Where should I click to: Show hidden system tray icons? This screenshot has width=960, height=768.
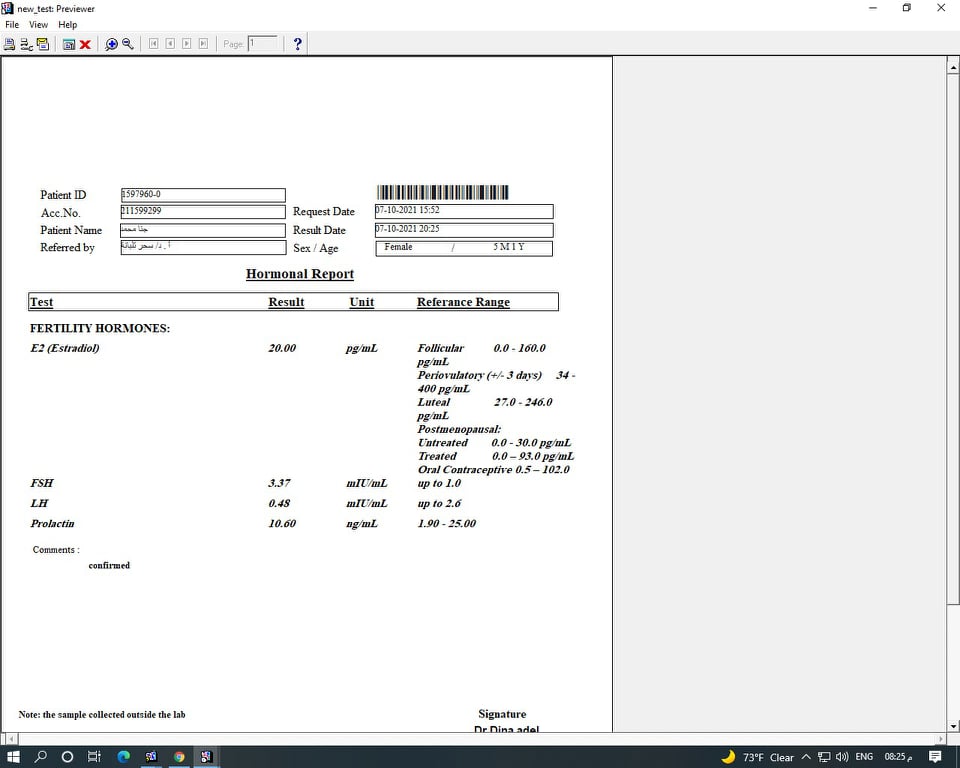806,757
